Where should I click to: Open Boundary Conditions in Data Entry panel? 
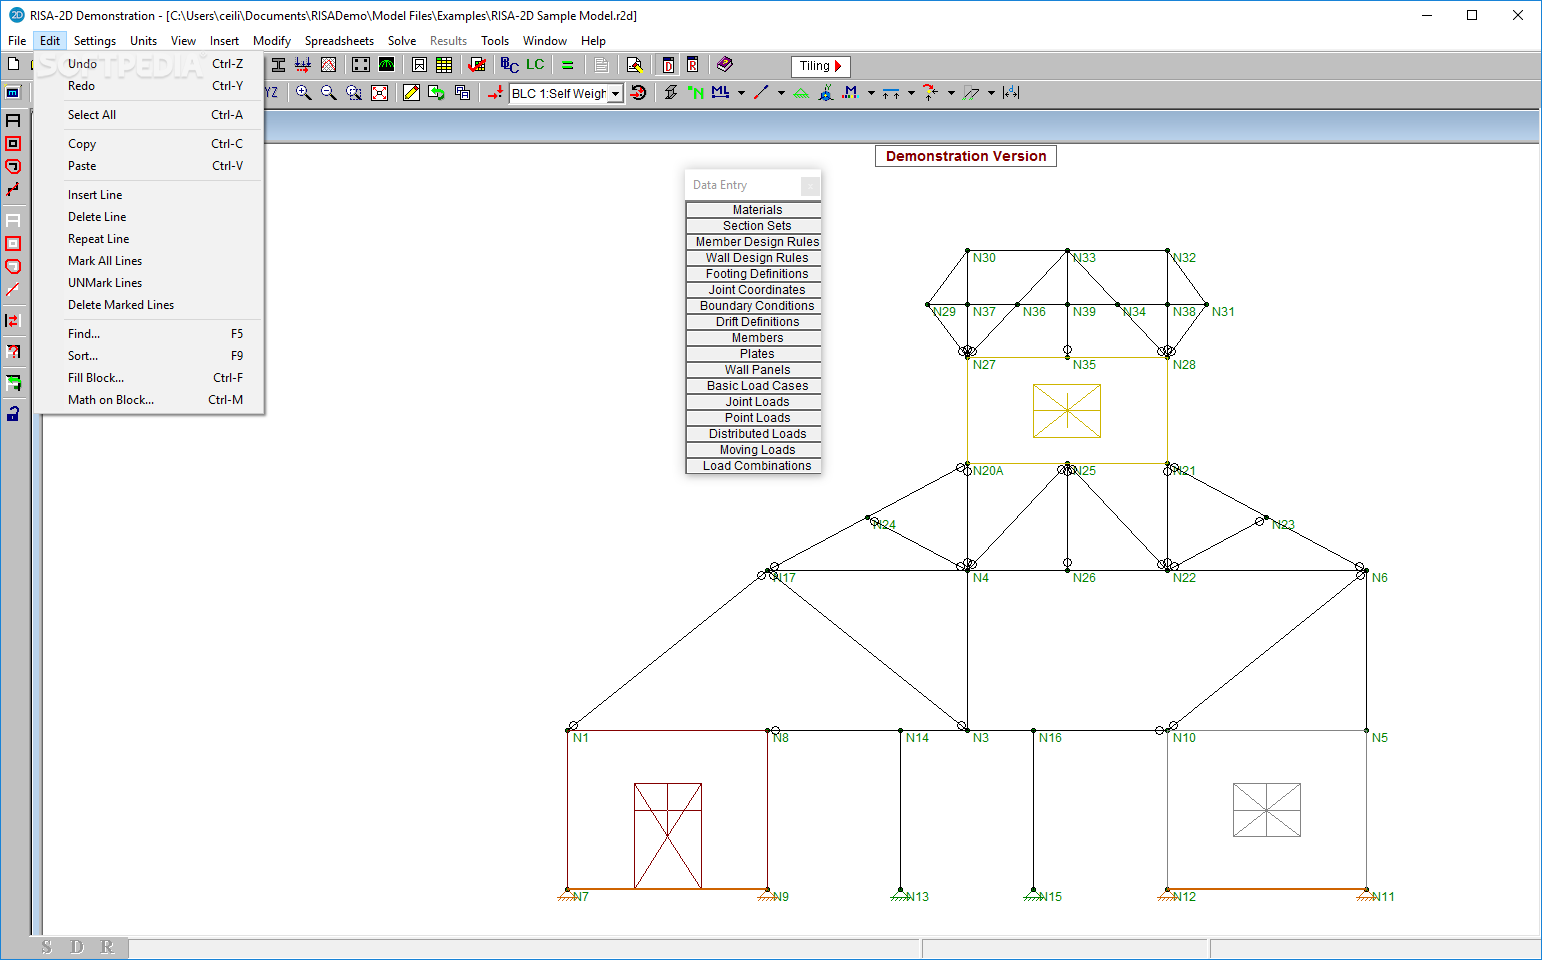click(x=753, y=306)
